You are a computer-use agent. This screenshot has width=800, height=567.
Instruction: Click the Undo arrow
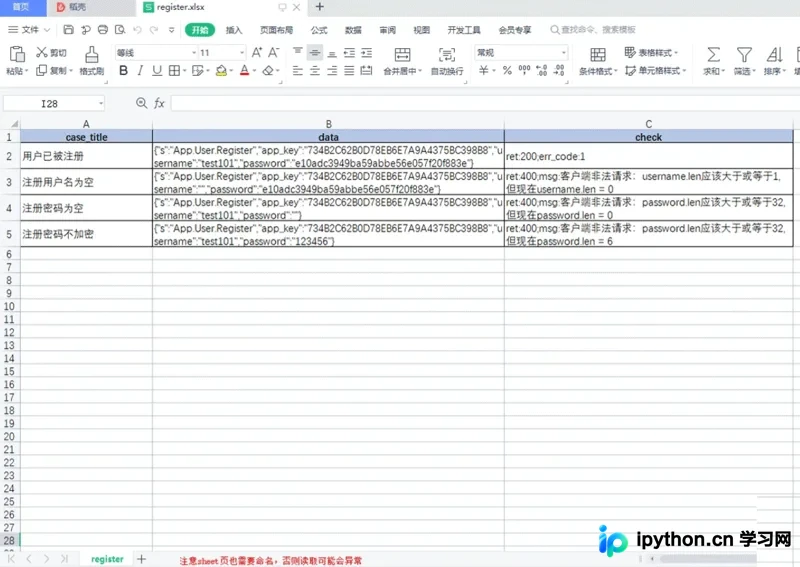pos(137,30)
